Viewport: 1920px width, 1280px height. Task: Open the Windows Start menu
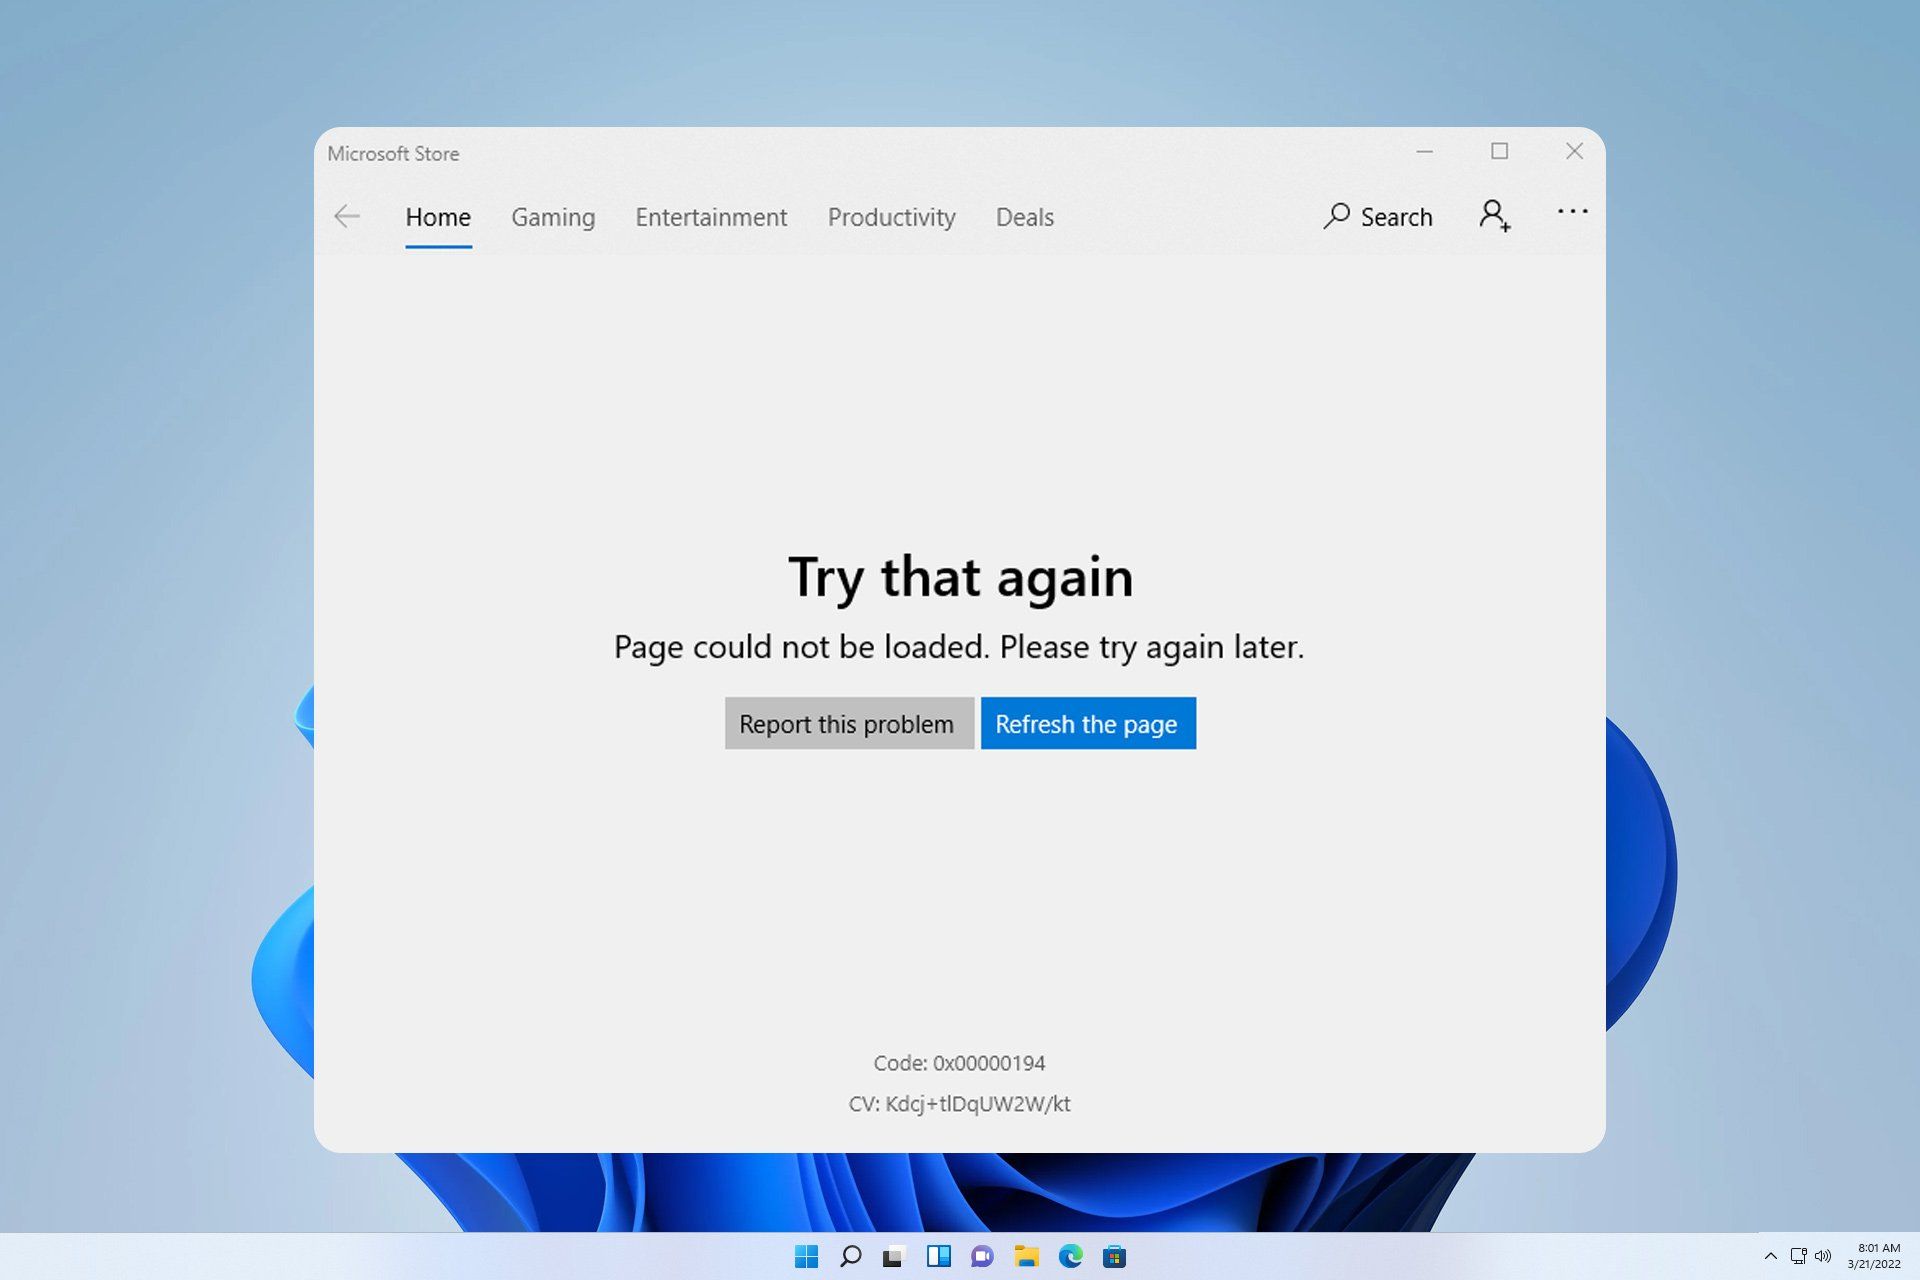click(x=806, y=1256)
